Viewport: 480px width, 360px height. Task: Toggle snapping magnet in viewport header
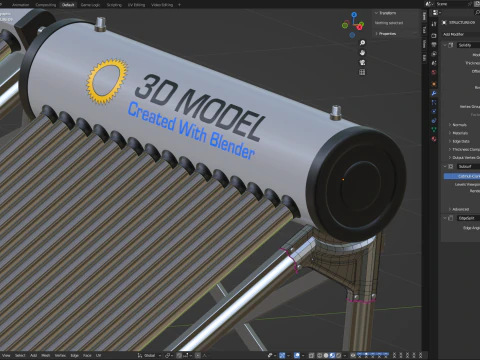coord(180,355)
